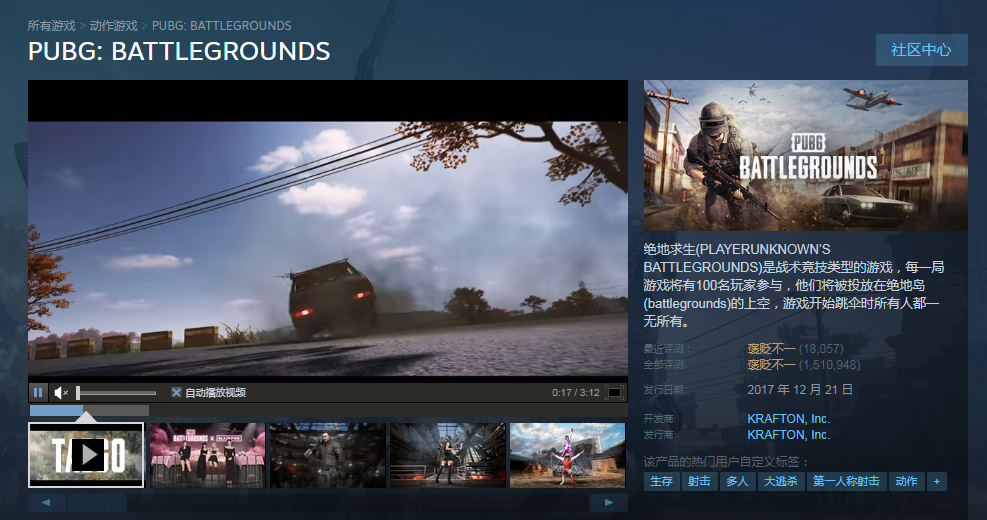Open the 大逃杀 tag

[x=779, y=481]
